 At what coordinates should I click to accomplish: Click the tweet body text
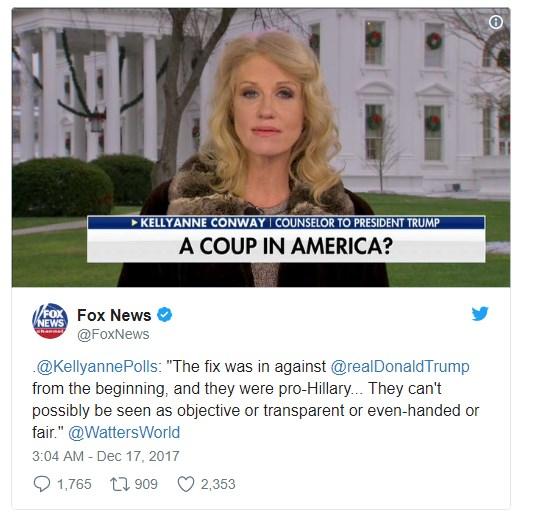click(256, 400)
